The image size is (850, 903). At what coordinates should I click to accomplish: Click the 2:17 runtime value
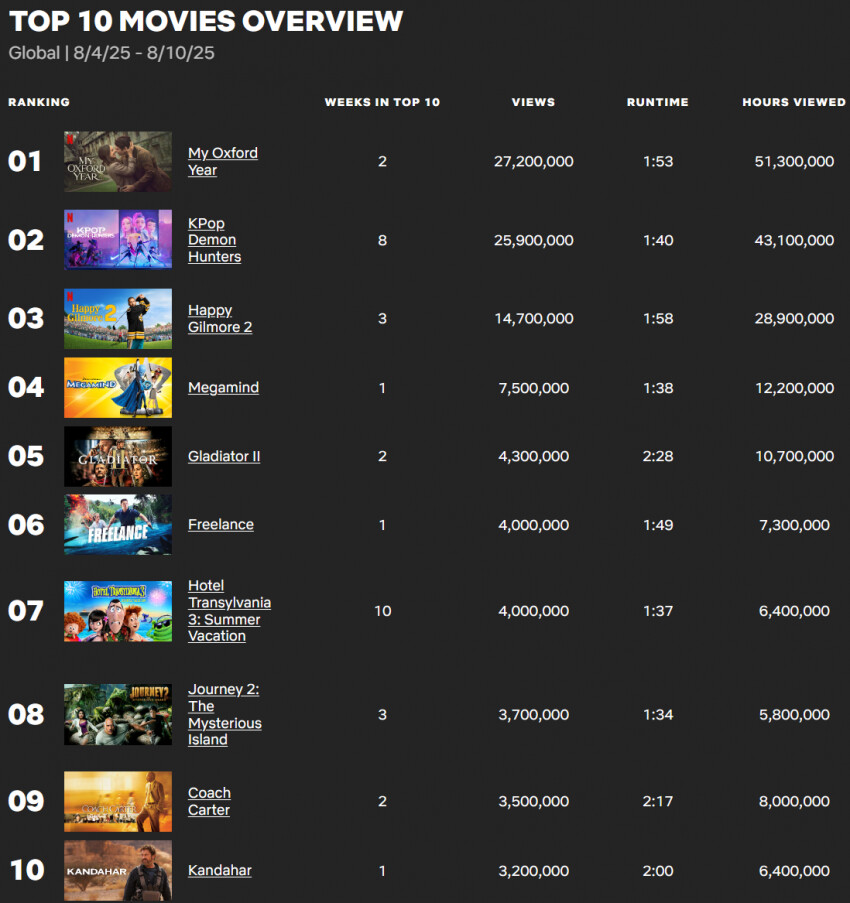coord(658,801)
